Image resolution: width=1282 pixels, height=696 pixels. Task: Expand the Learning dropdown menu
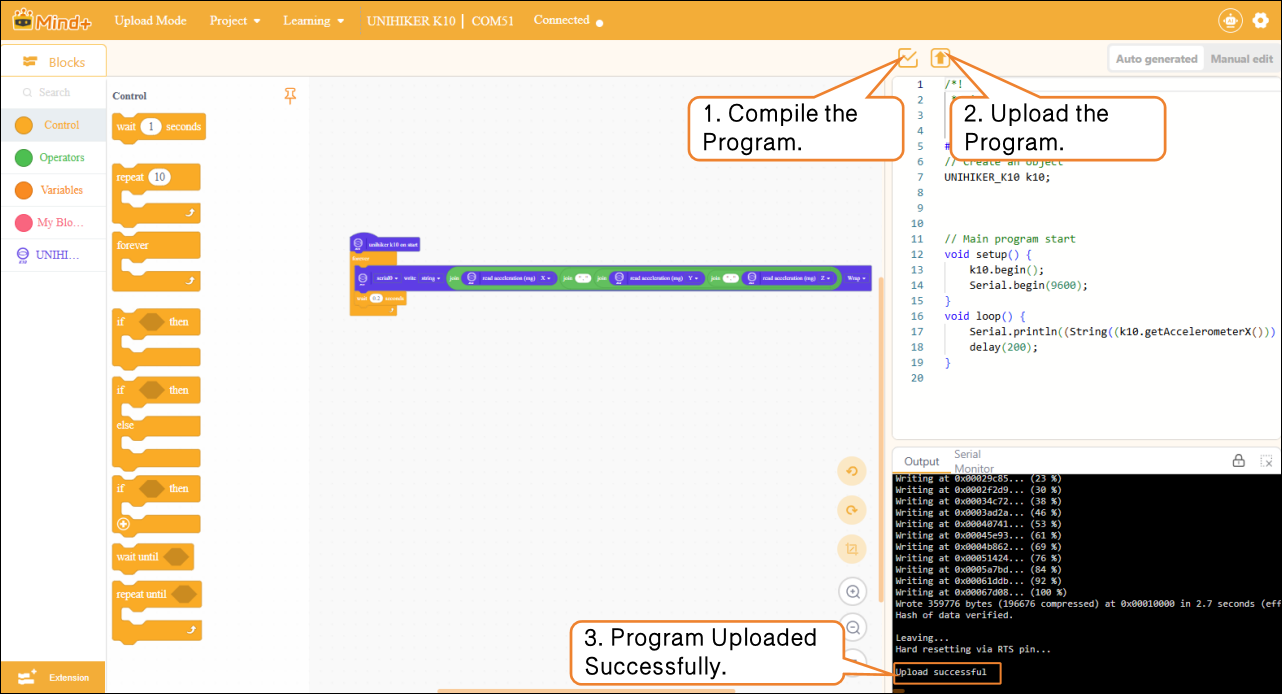point(313,21)
